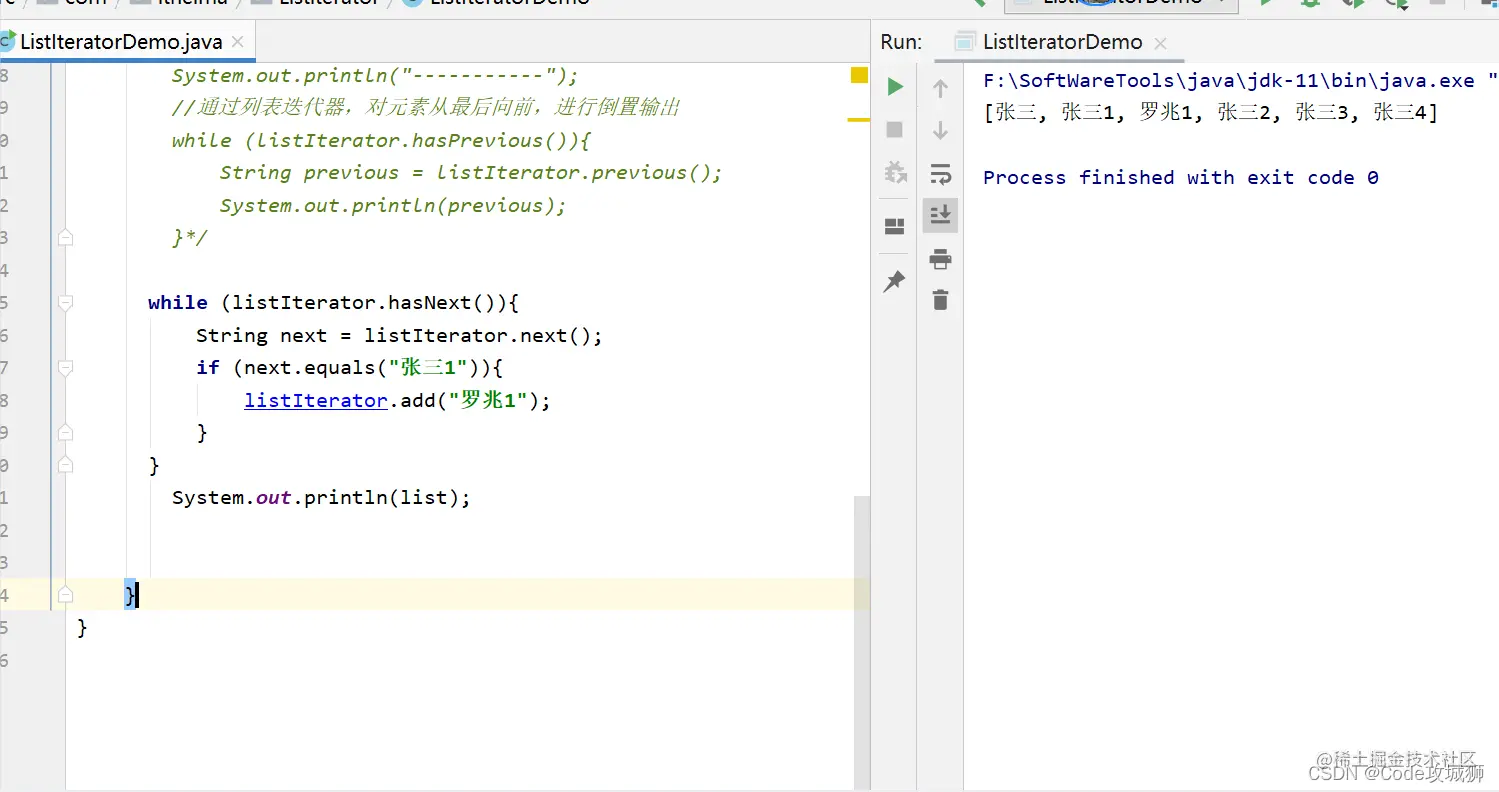Select the ListIteratorDemo.java editor tab
This screenshot has height=792, width=1499.
[x=125, y=42]
